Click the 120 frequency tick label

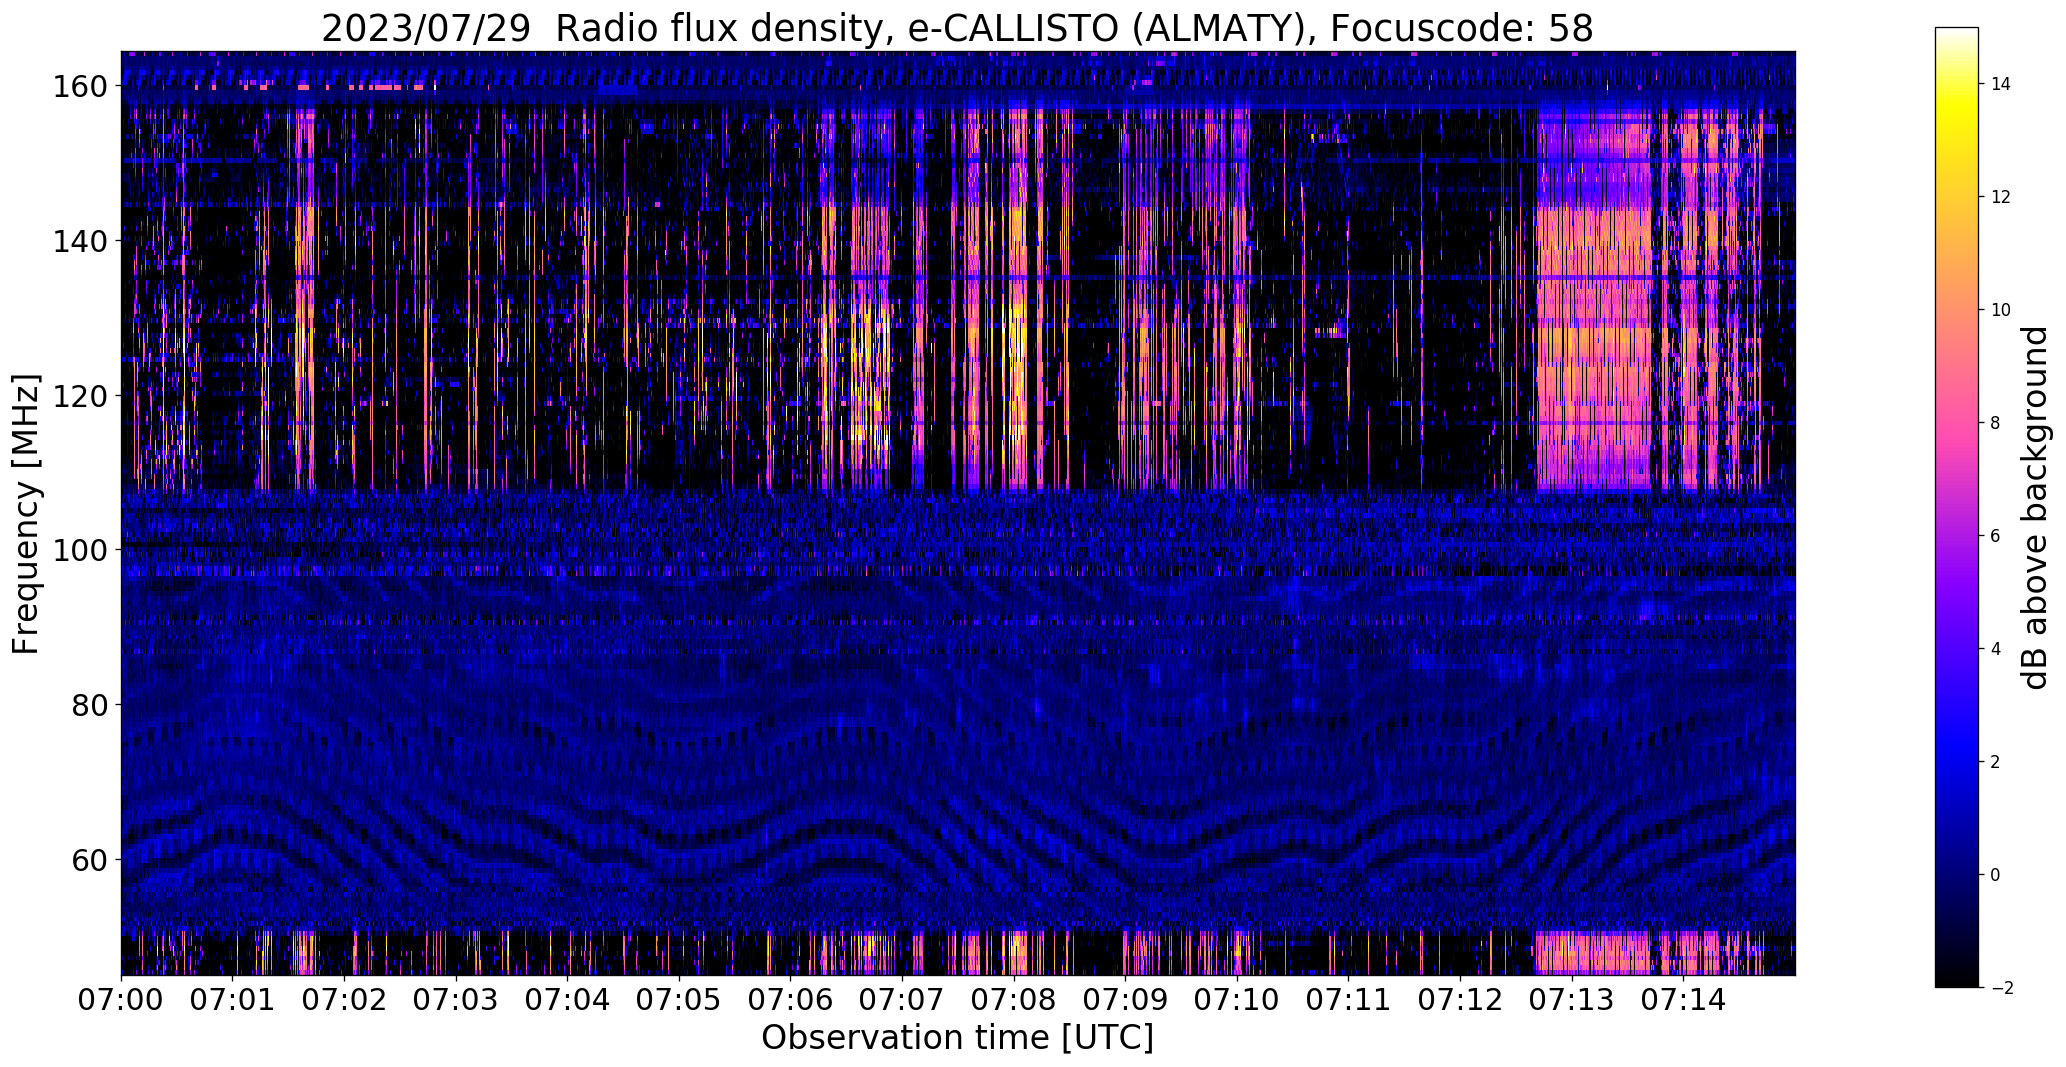[79, 396]
